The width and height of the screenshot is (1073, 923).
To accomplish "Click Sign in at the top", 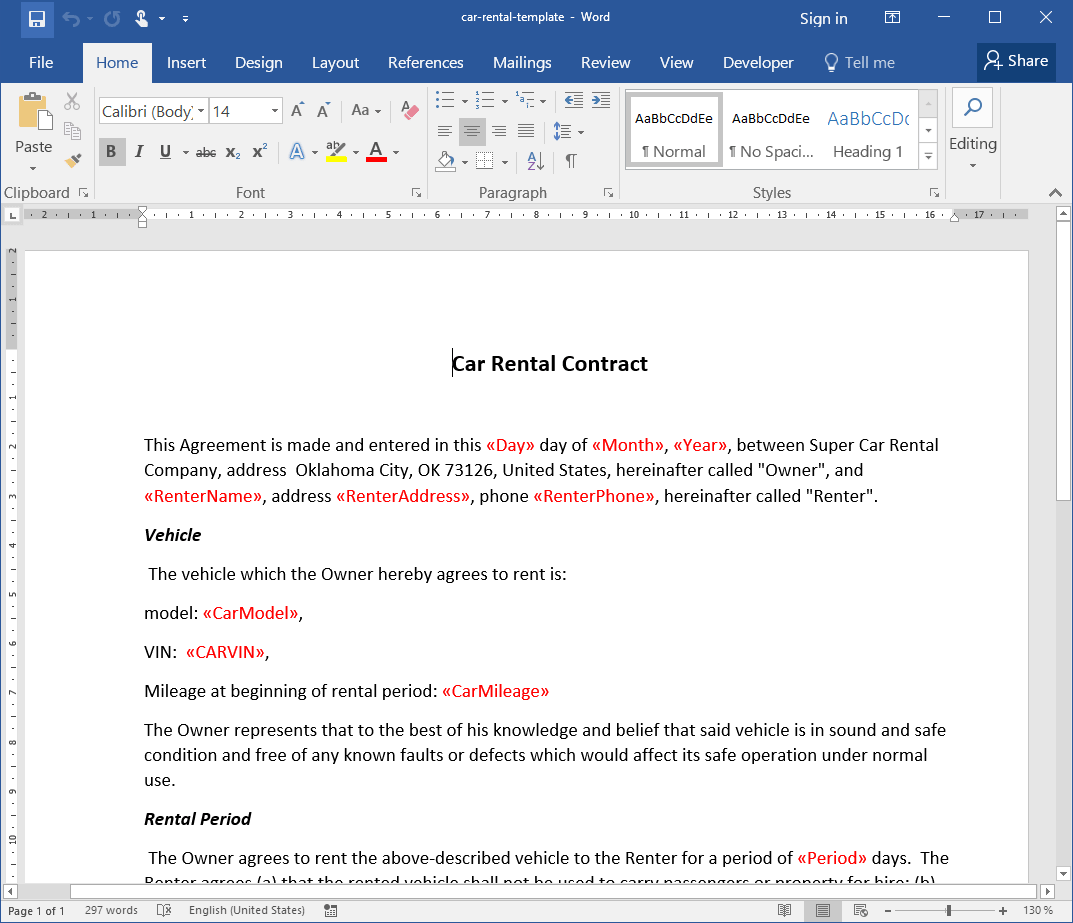I will (x=823, y=18).
